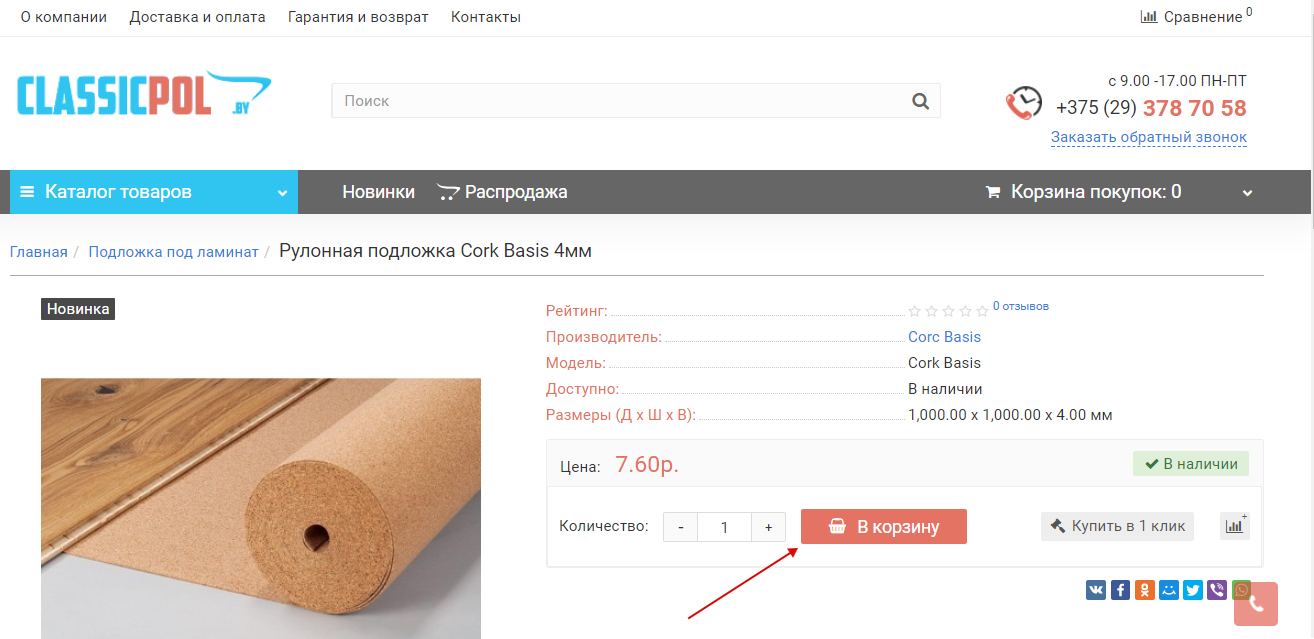
Task: Increase quantity with the plus button
Action: click(x=768, y=527)
